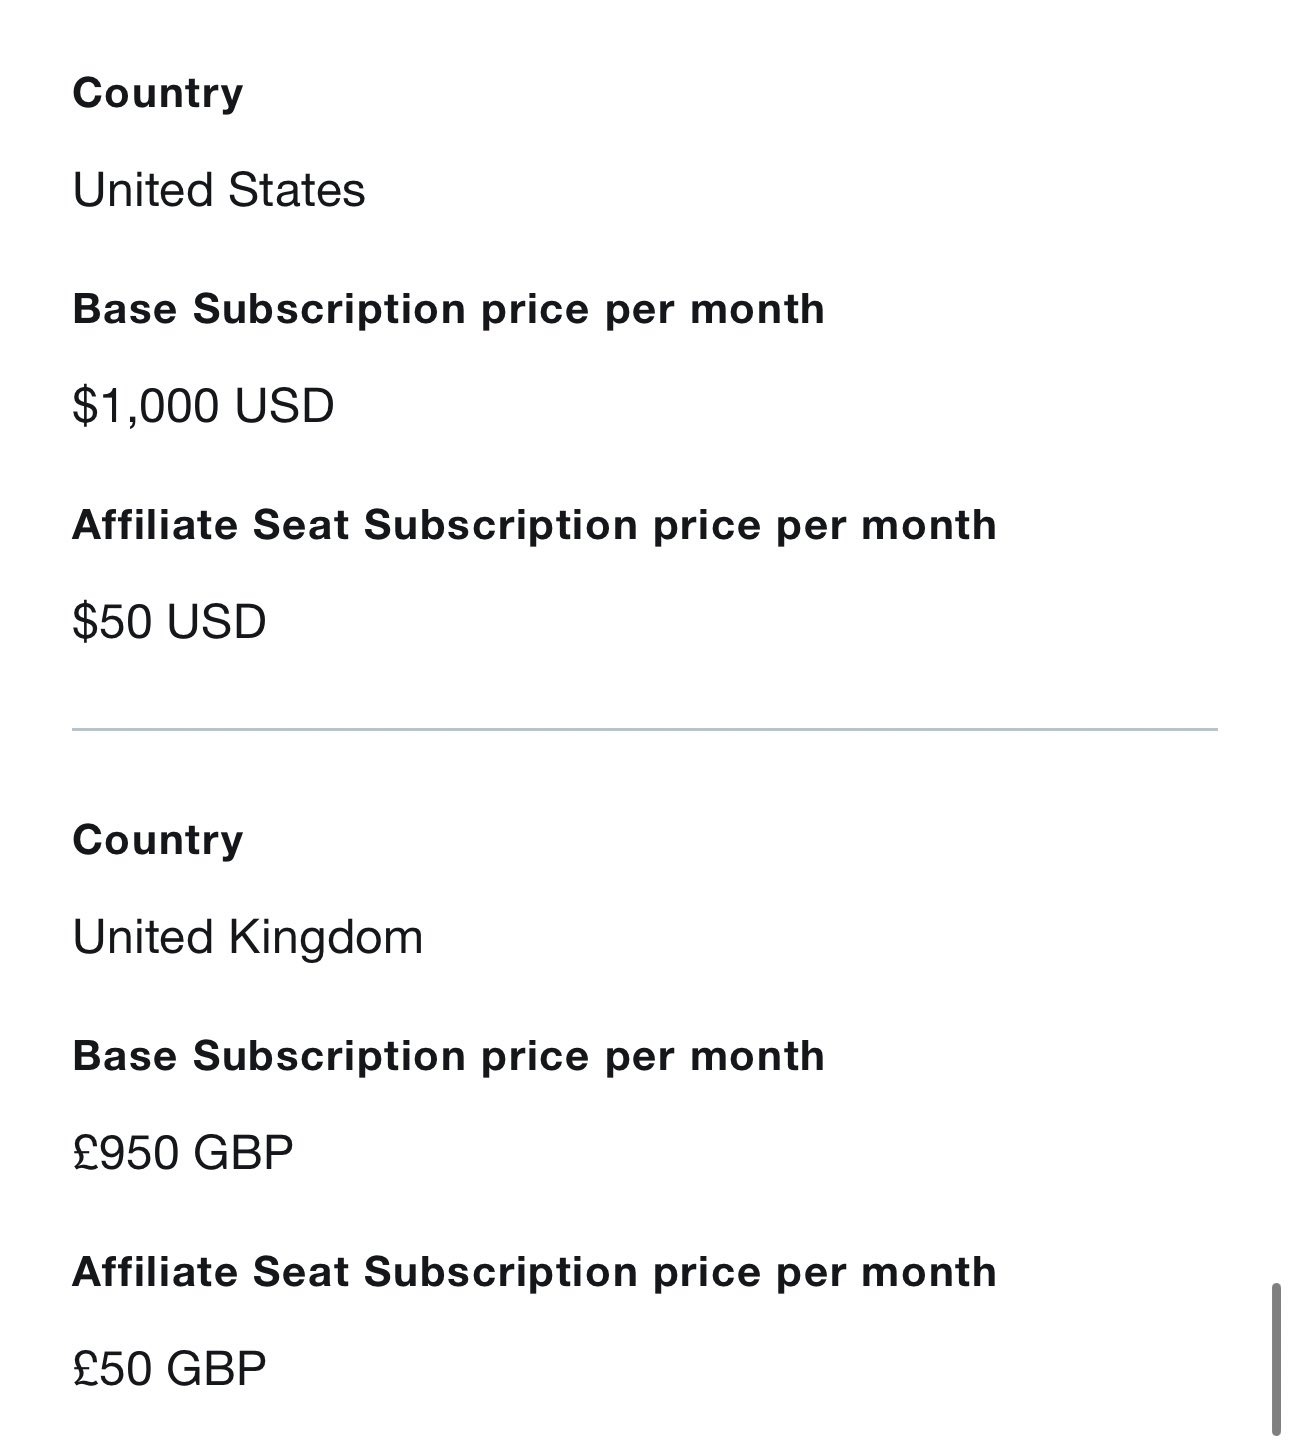
Task: Select the United States country value
Action: pyautogui.click(x=219, y=190)
